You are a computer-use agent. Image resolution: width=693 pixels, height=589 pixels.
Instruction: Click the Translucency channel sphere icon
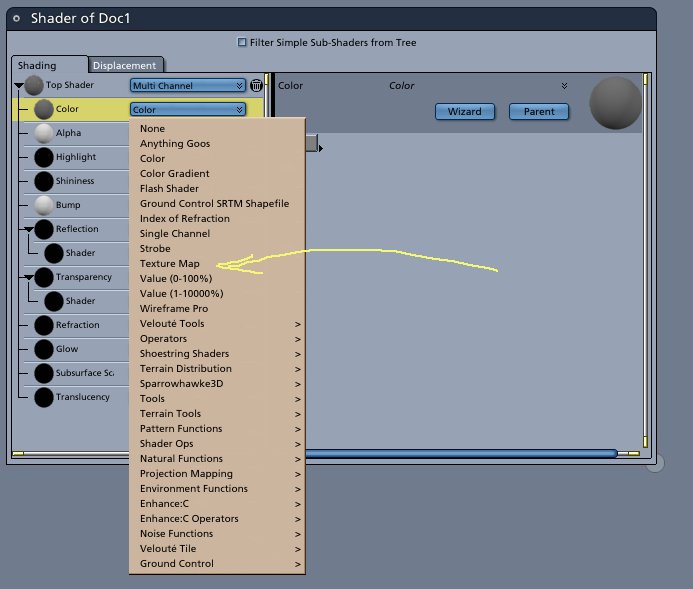(44, 397)
